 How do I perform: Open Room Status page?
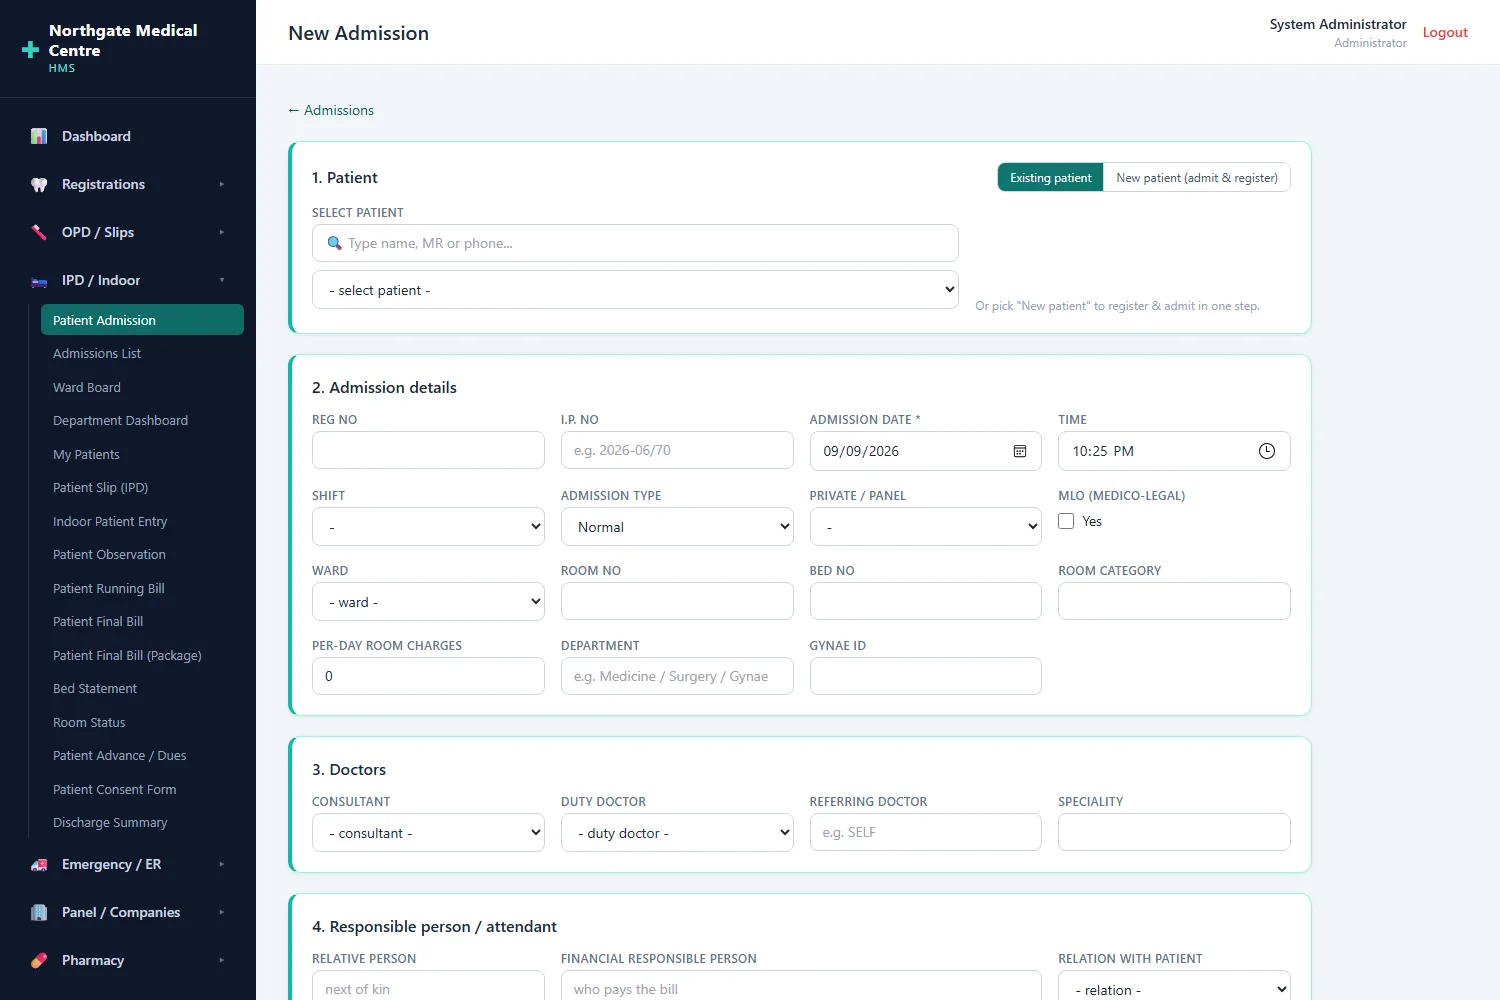pos(89,722)
